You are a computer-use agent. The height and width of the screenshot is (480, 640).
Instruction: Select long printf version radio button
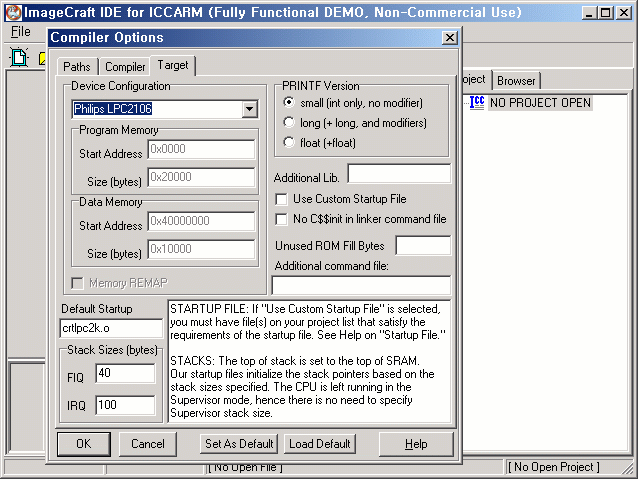coord(289,122)
